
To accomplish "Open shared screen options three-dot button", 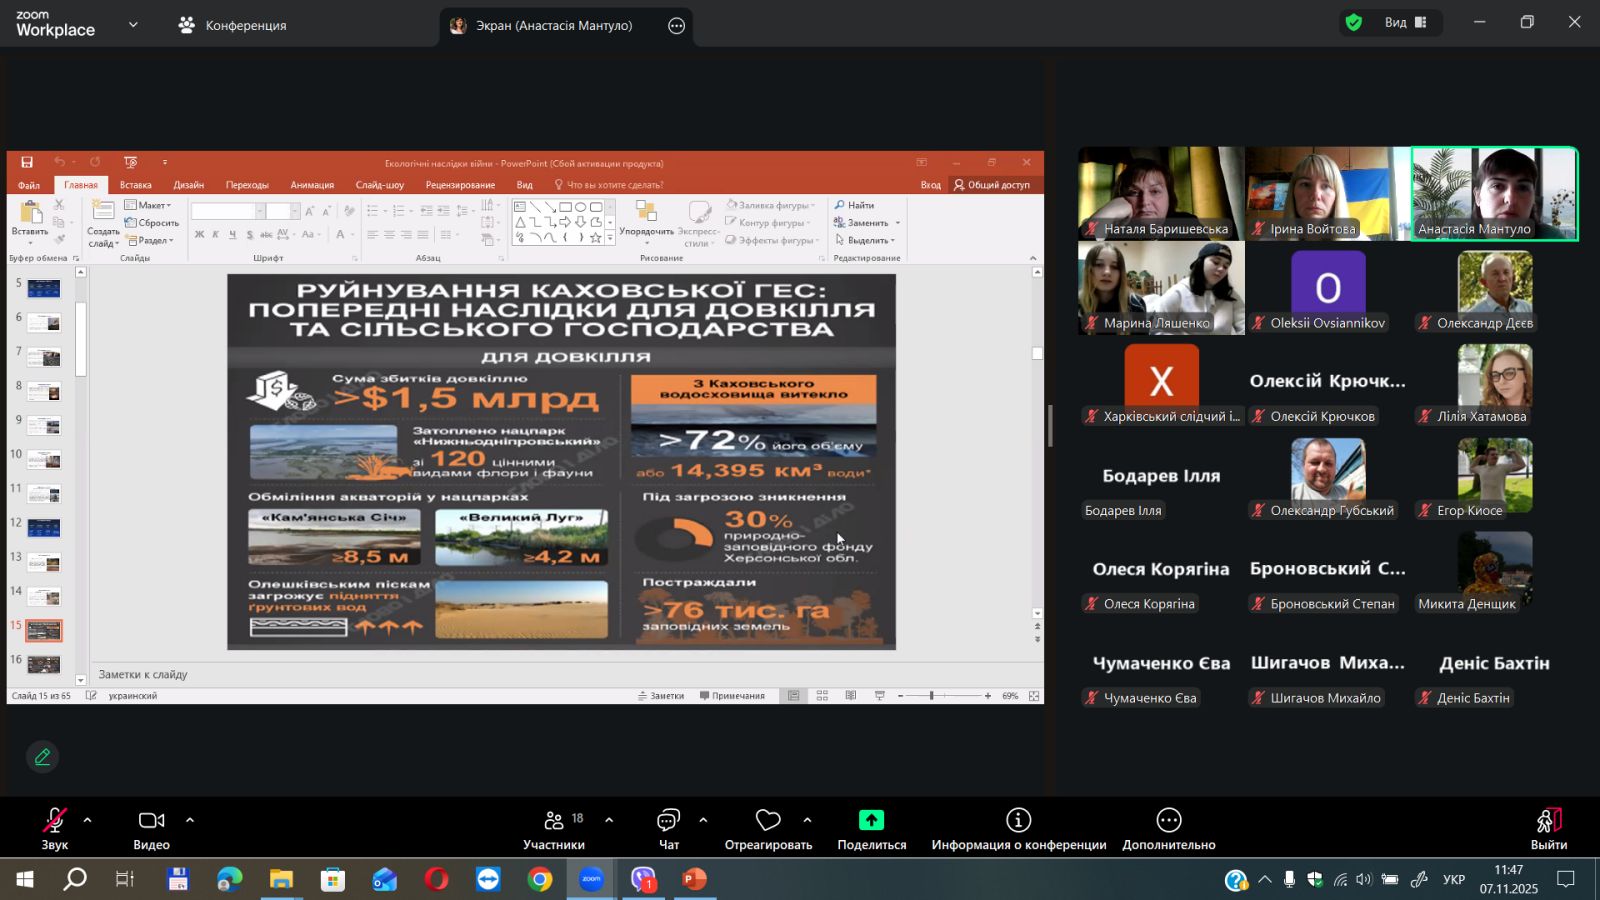I will click(677, 26).
